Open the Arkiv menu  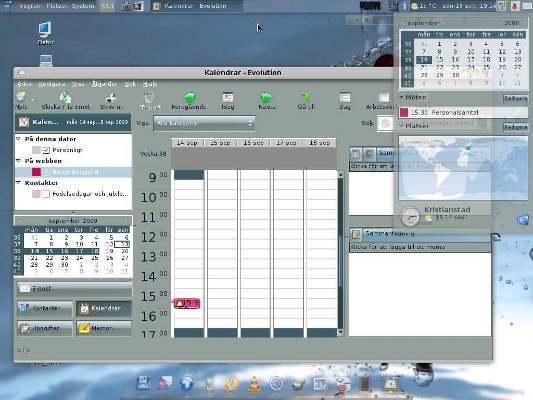[x=24, y=84]
